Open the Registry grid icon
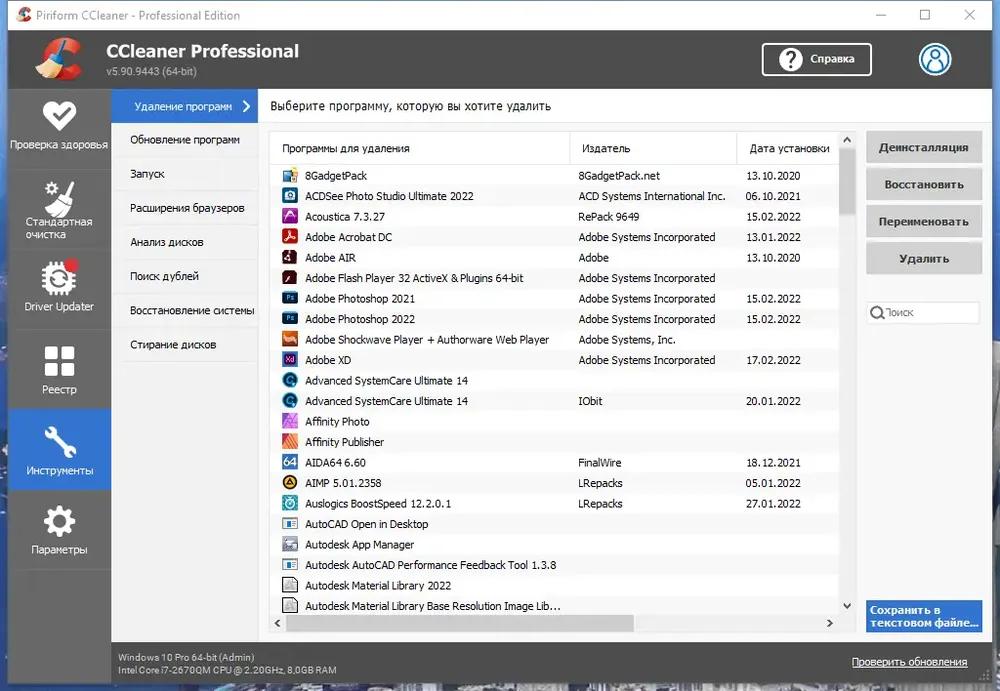This screenshot has width=1000, height=691. [x=59, y=361]
